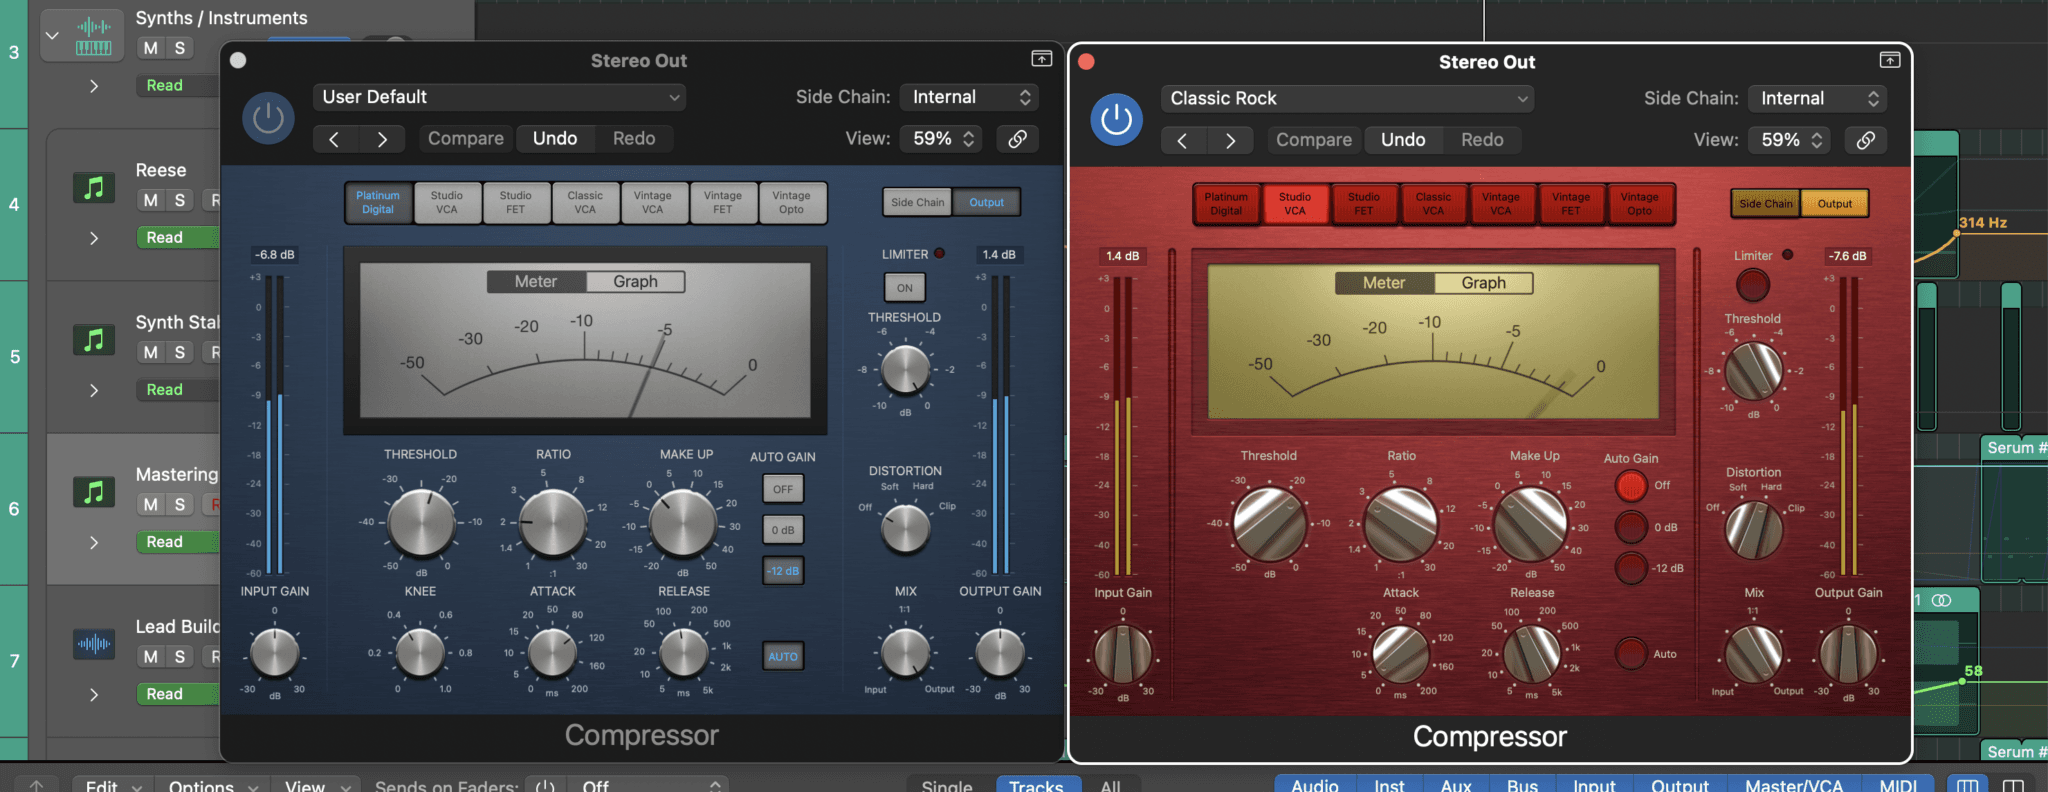
Task: Switch to Graph view in red compressor
Action: (x=1483, y=283)
